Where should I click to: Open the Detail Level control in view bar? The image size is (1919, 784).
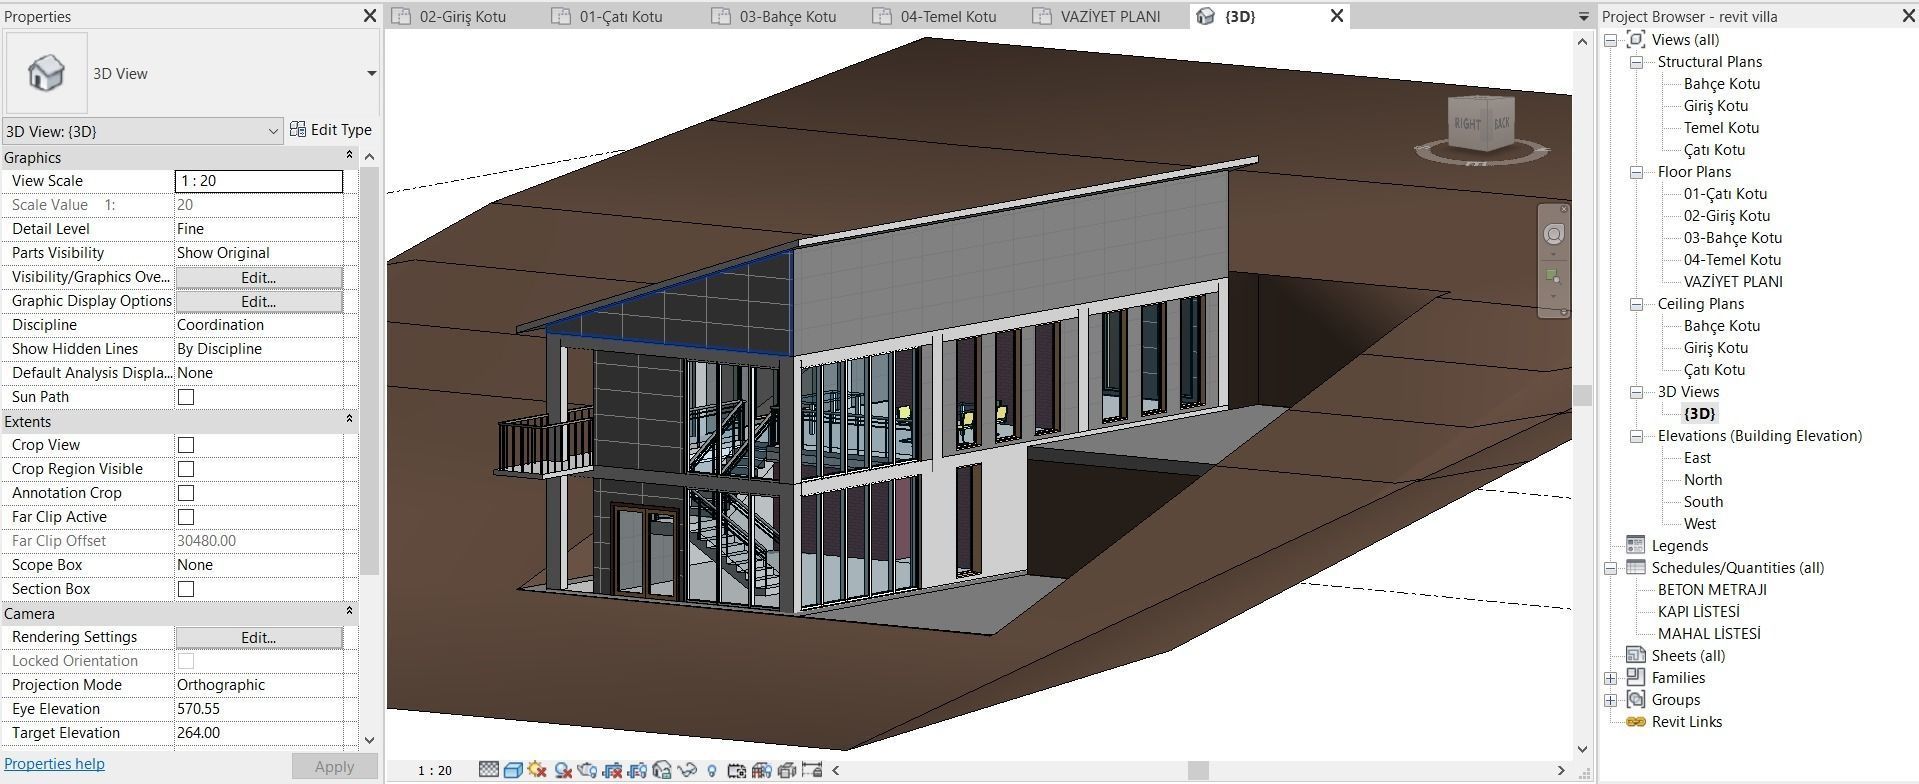[489, 770]
